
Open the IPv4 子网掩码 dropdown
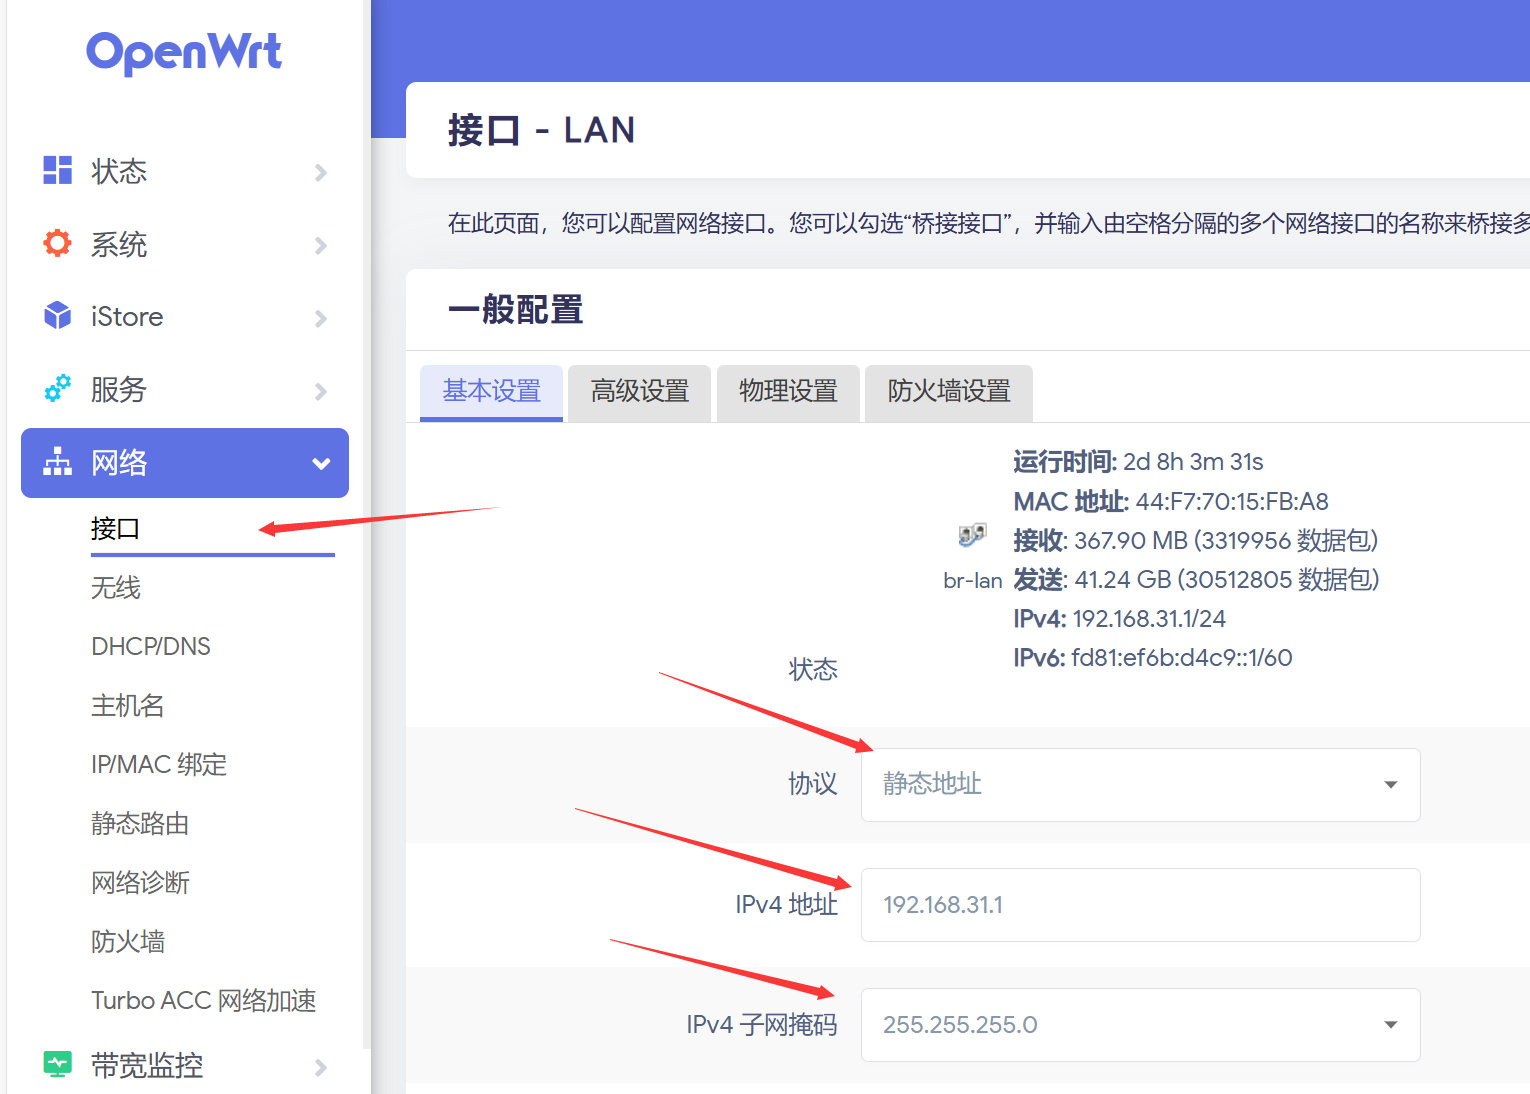click(1140, 1025)
